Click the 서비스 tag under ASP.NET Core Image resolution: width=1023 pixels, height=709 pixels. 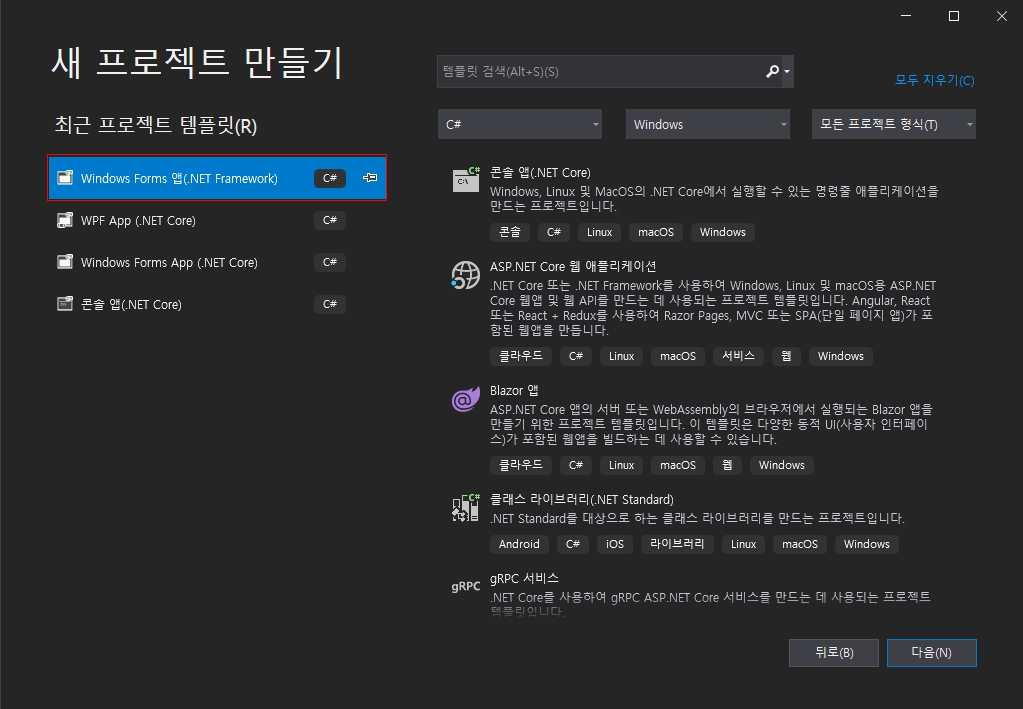pos(738,356)
